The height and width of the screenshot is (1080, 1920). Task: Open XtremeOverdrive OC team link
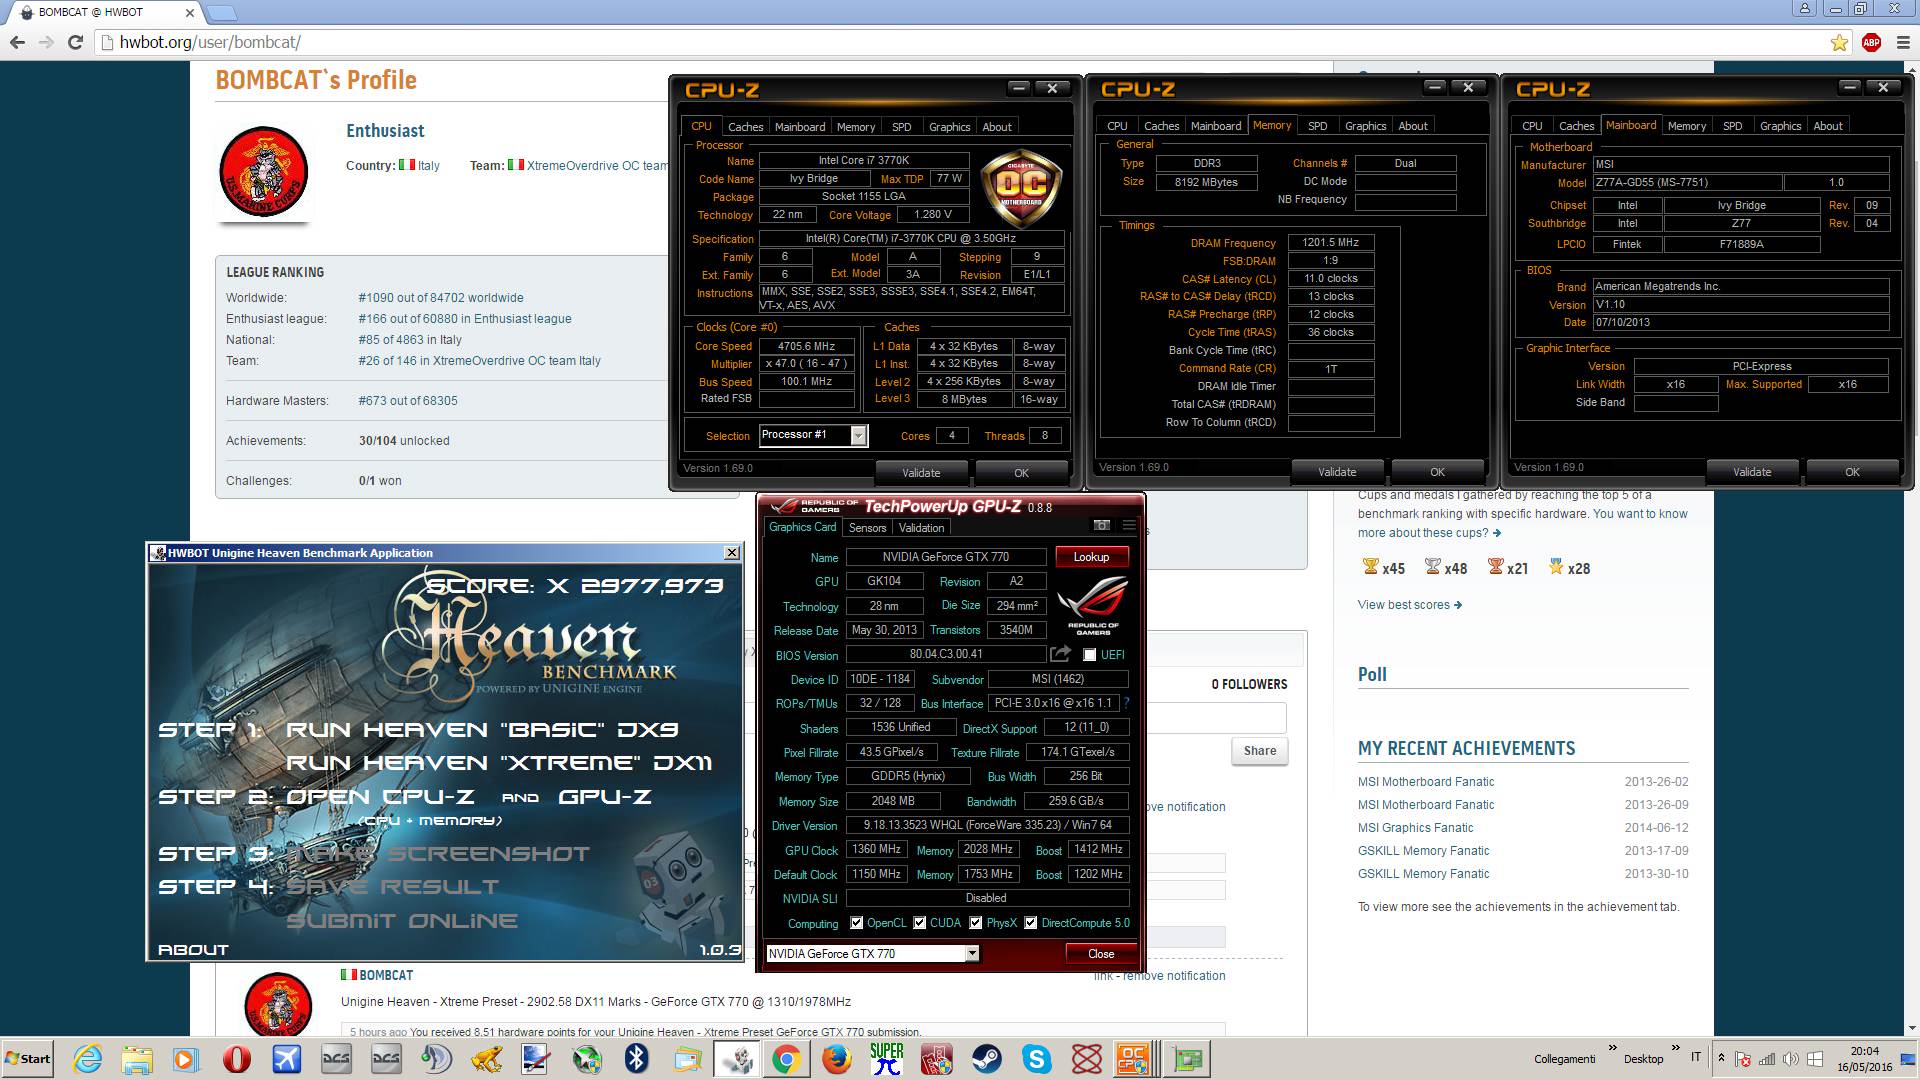pos(597,166)
